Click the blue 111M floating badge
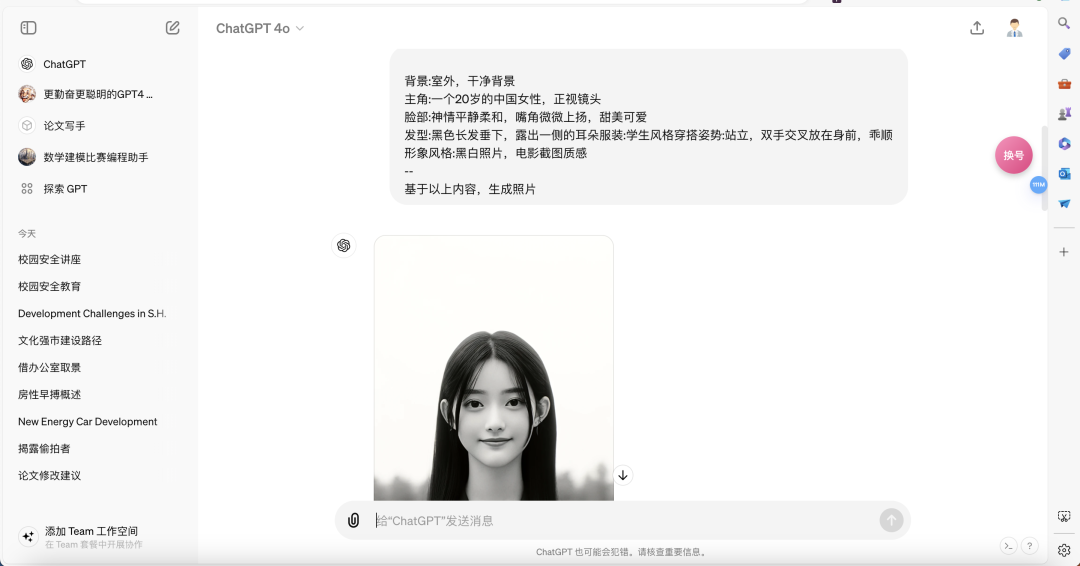The width and height of the screenshot is (1080, 566). point(1038,185)
